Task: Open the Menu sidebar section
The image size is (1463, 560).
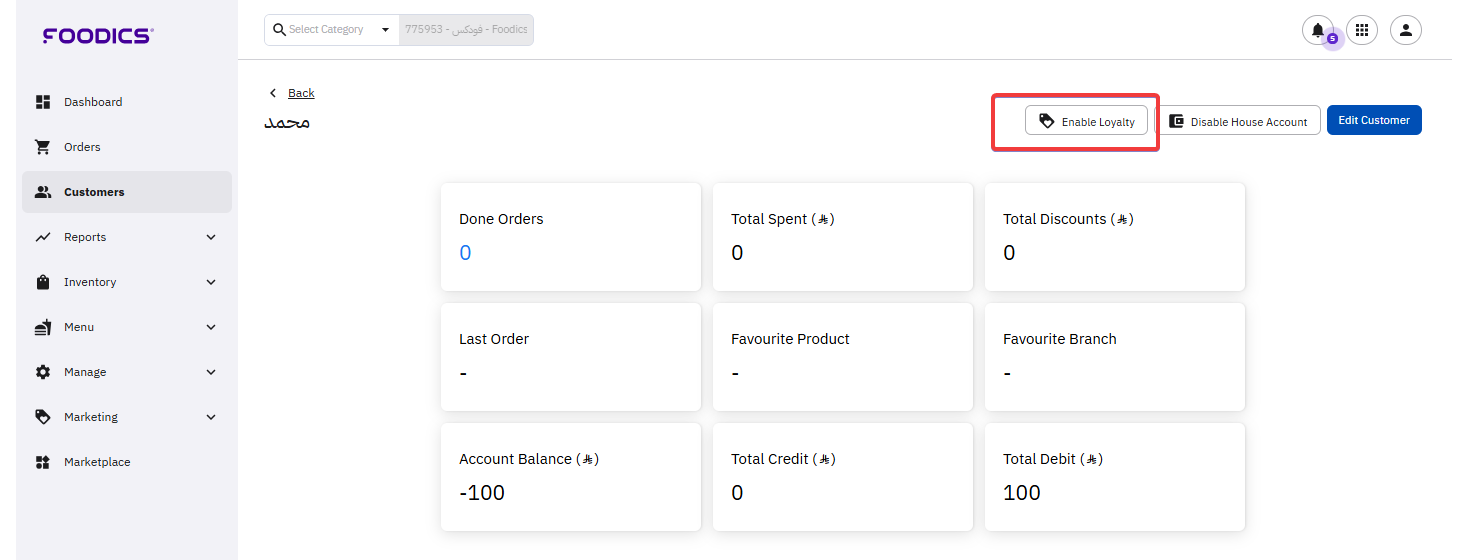Action: (x=79, y=327)
